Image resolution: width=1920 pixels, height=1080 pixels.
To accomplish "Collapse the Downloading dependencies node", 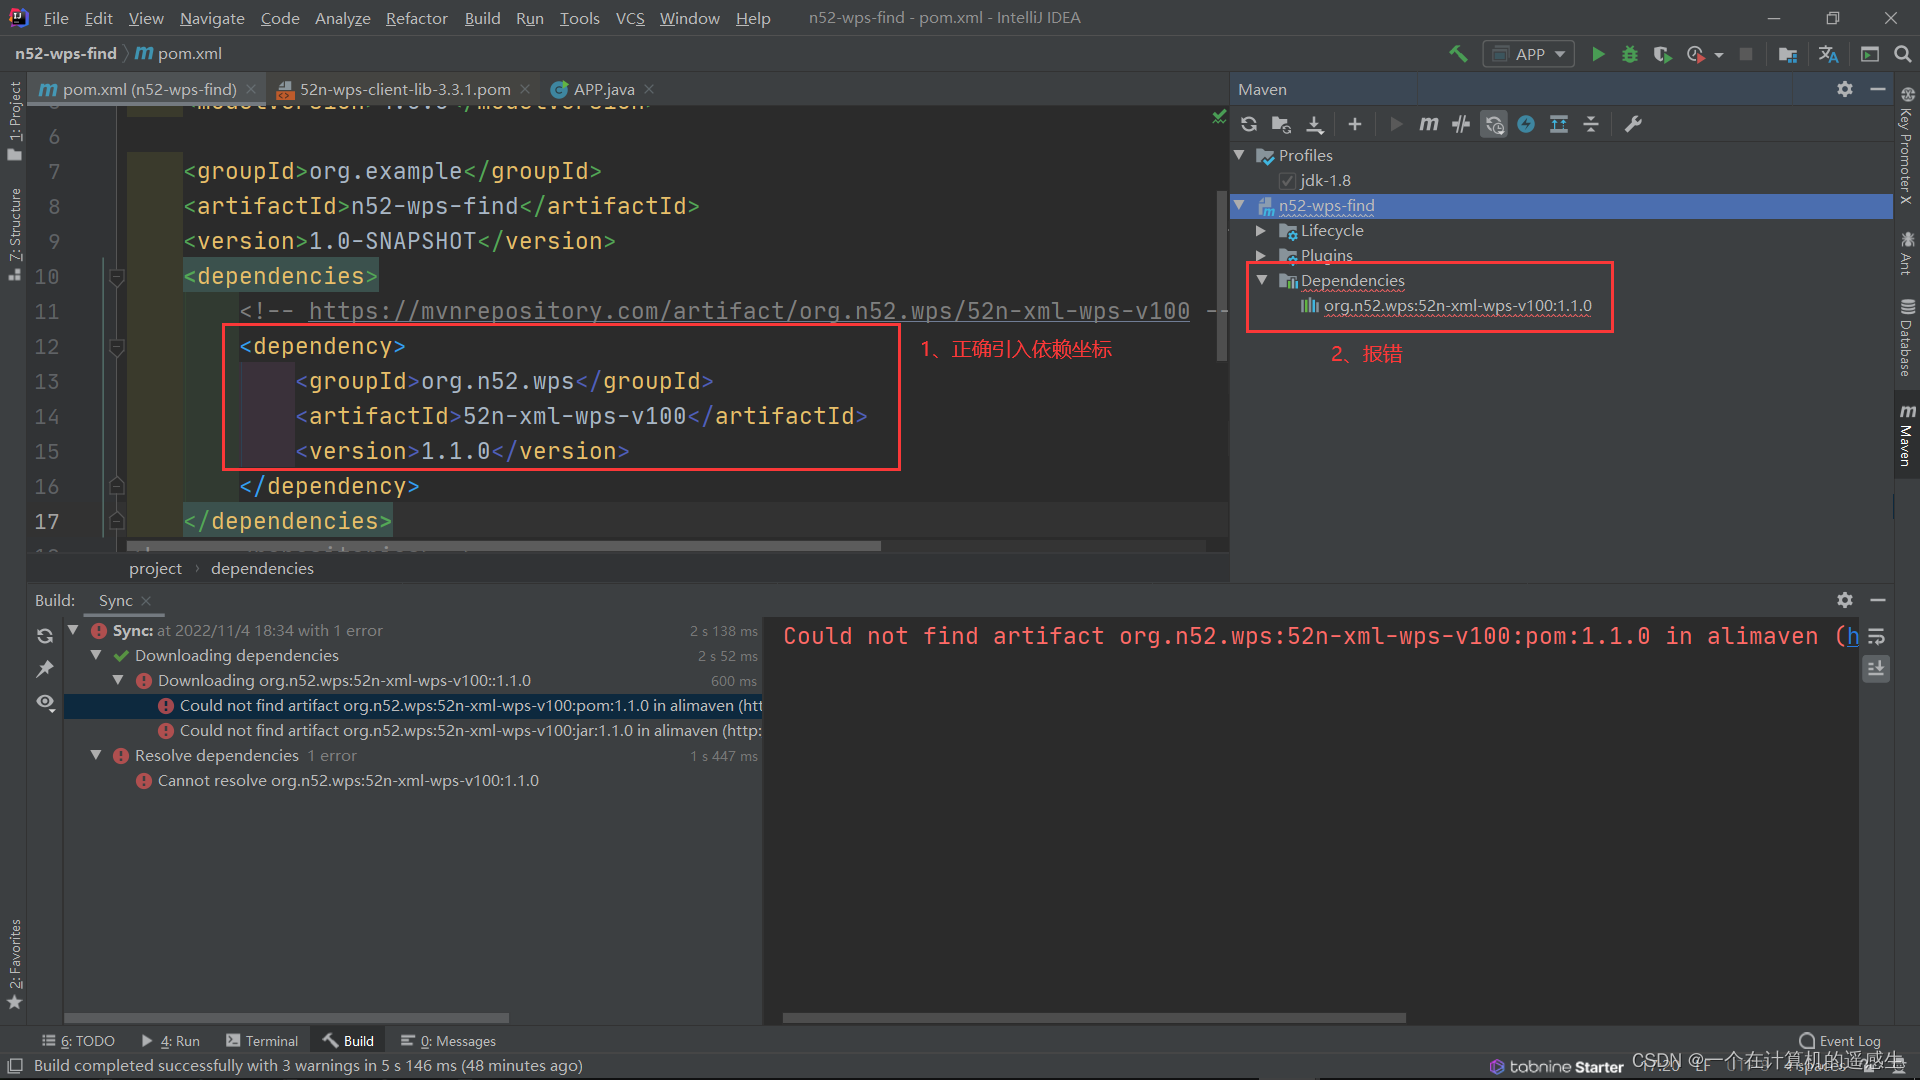I will click(x=96, y=655).
